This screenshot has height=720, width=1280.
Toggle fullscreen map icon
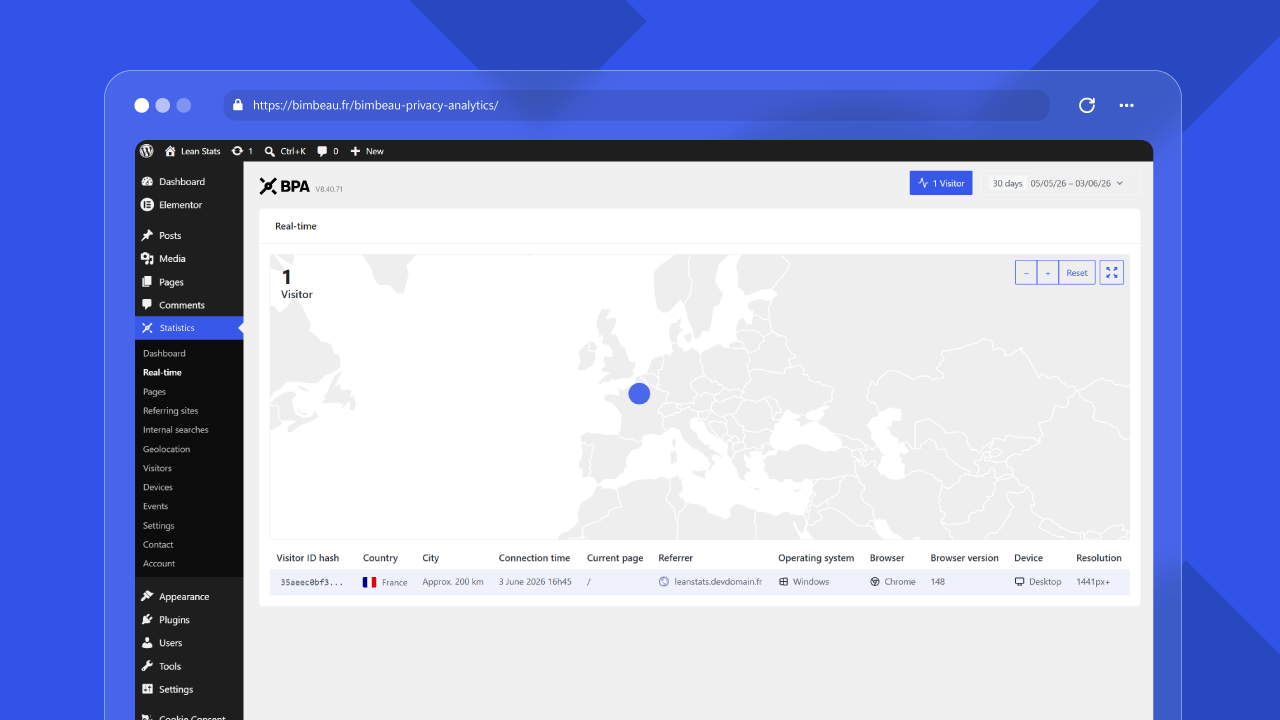[1112, 273]
